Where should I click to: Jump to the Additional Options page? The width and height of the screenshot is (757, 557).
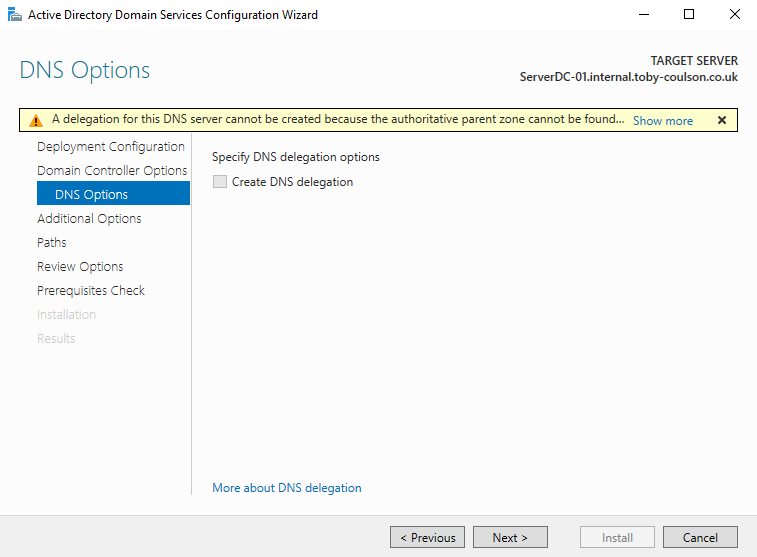click(89, 219)
